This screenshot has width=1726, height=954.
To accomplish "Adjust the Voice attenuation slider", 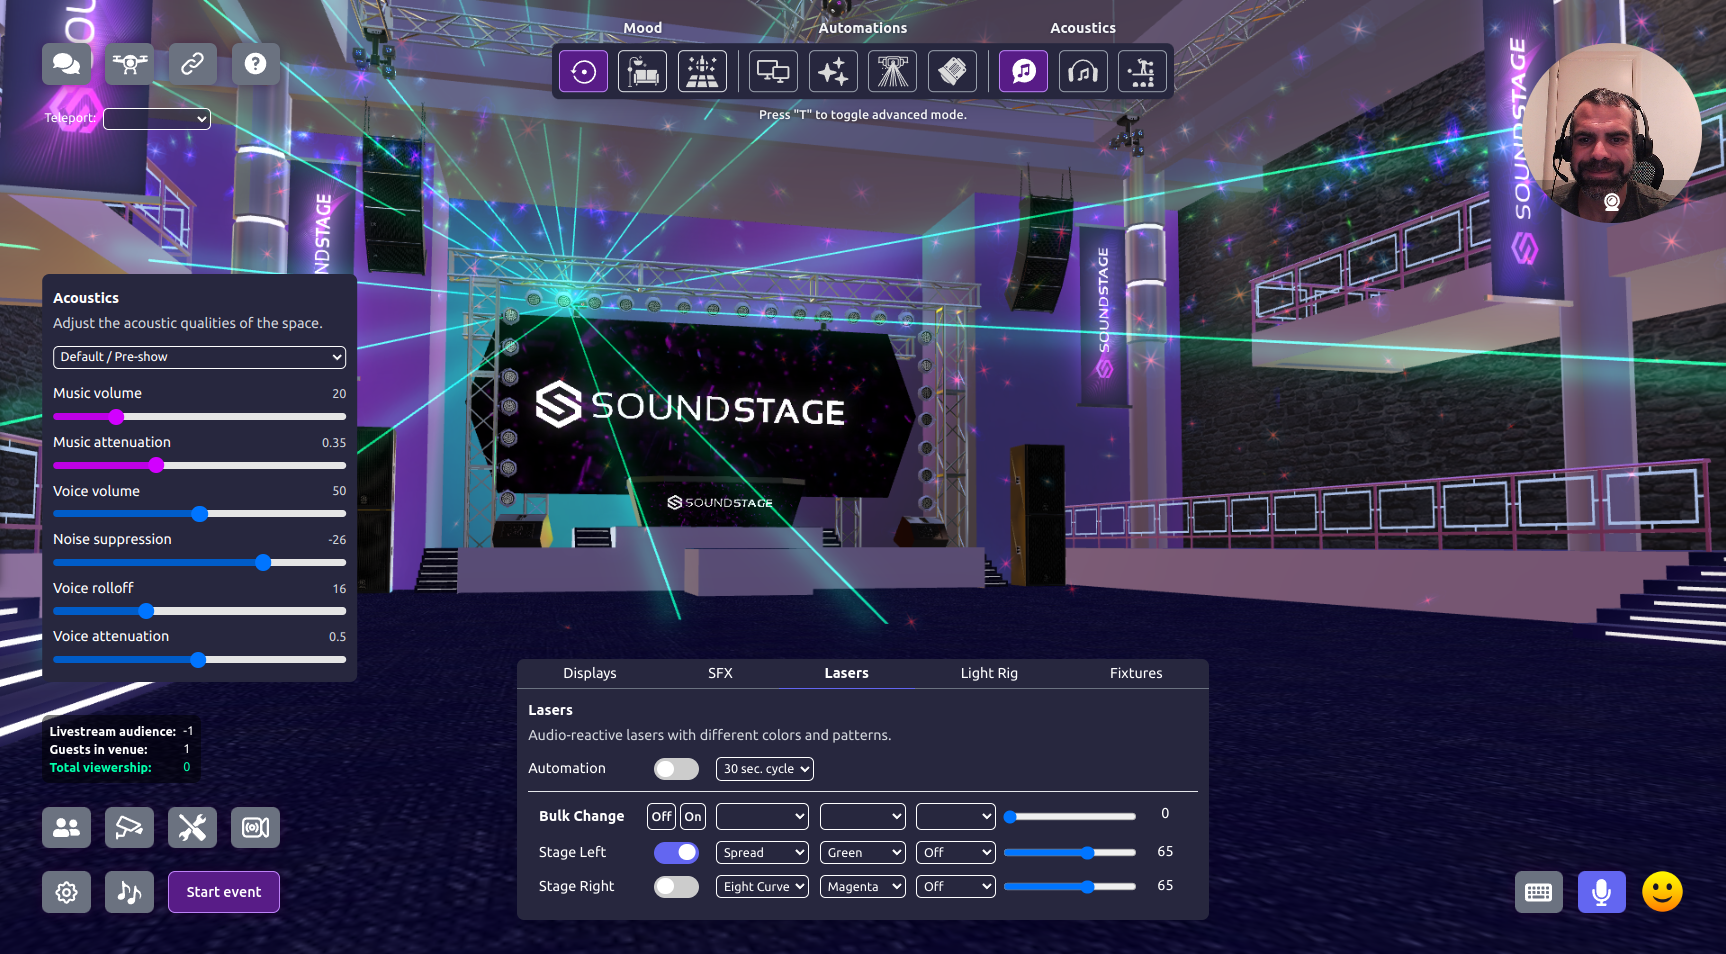I will click(x=199, y=660).
